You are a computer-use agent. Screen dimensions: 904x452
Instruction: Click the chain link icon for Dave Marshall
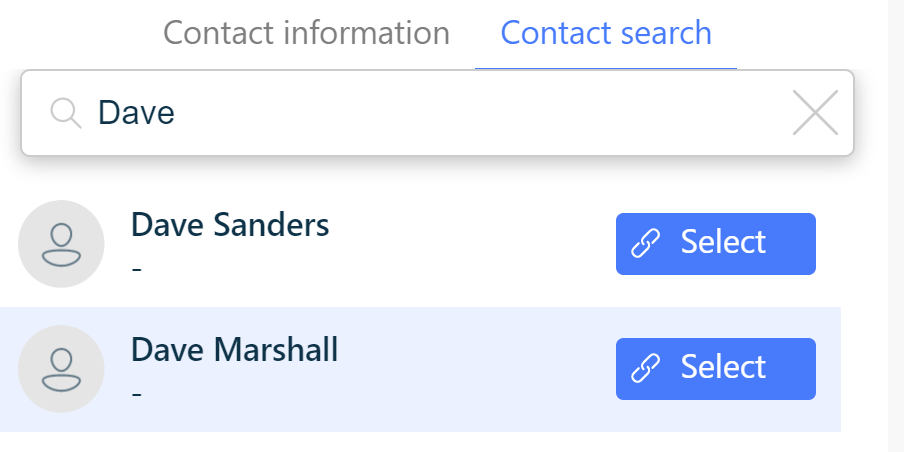(x=646, y=368)
